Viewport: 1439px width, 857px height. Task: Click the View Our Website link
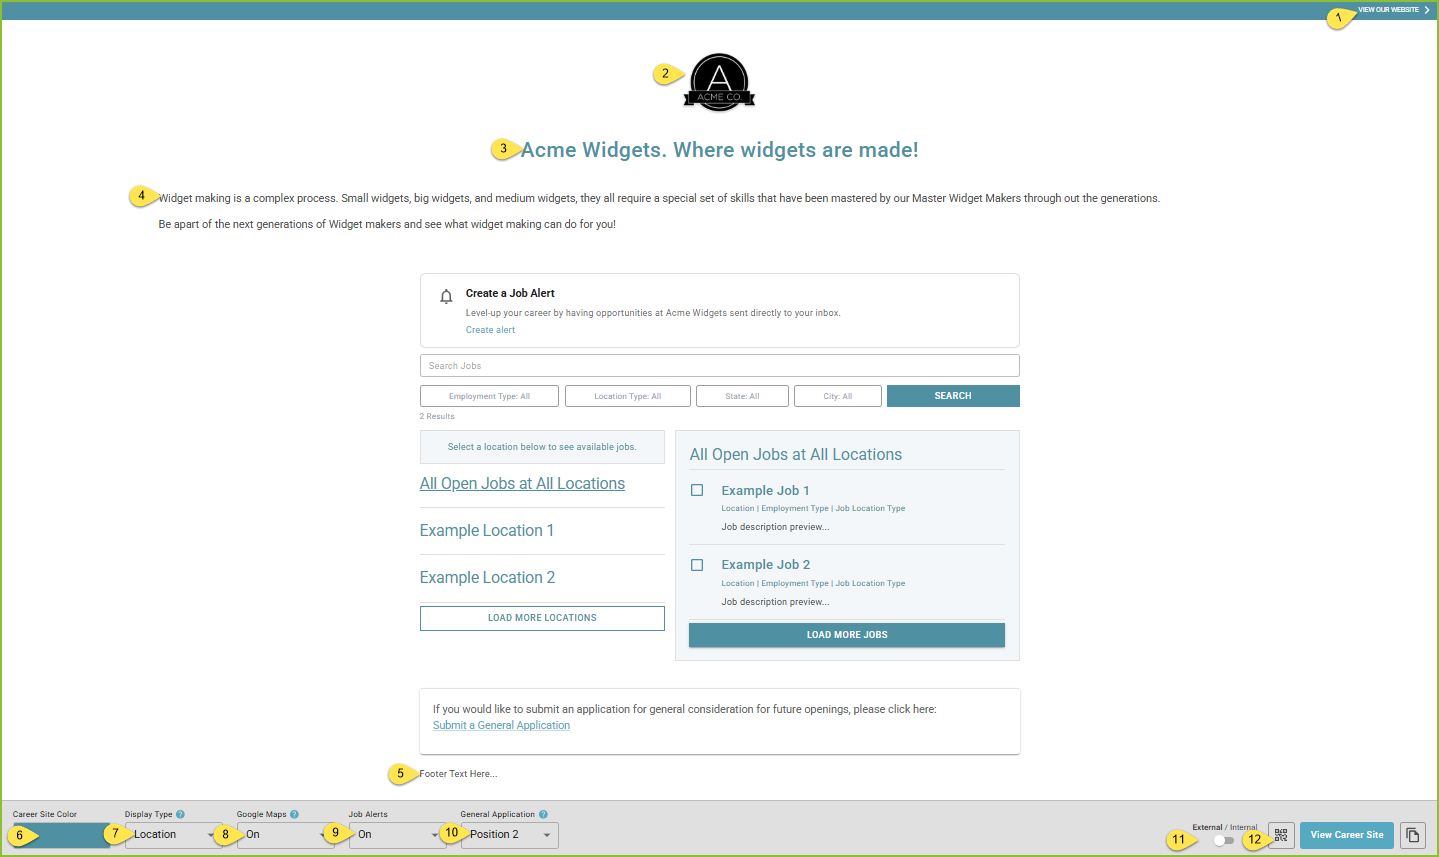click(x=1388, y=10)
